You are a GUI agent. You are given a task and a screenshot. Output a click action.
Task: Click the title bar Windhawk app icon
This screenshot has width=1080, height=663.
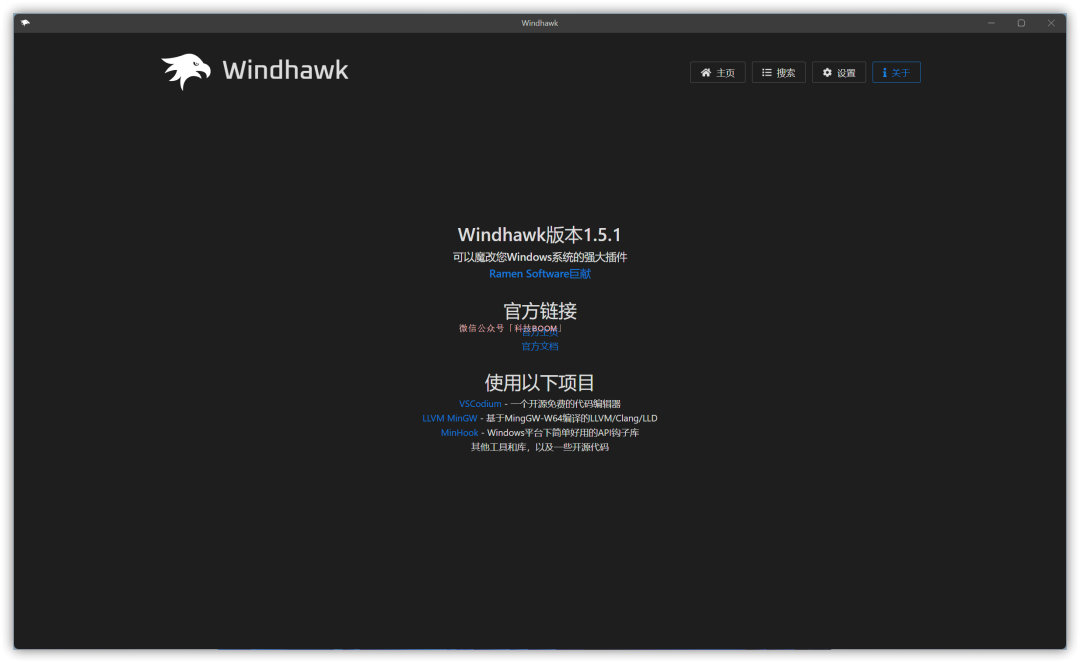pos(25,23)
